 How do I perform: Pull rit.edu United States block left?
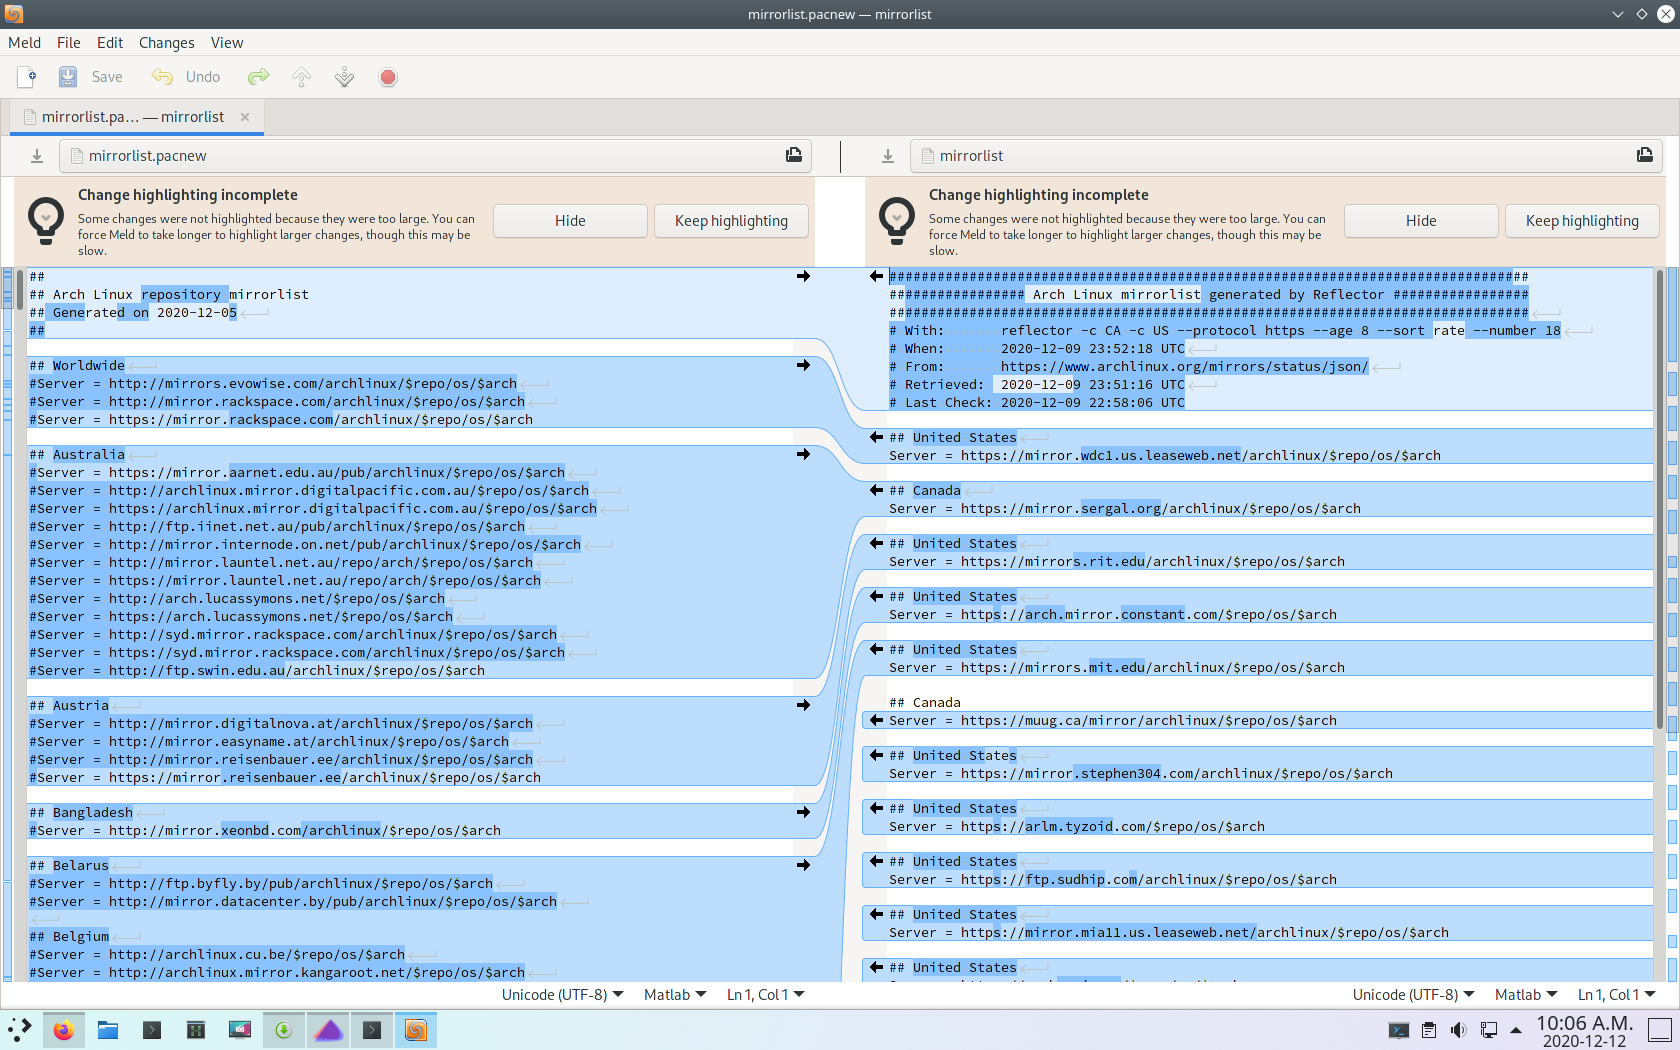876,543
